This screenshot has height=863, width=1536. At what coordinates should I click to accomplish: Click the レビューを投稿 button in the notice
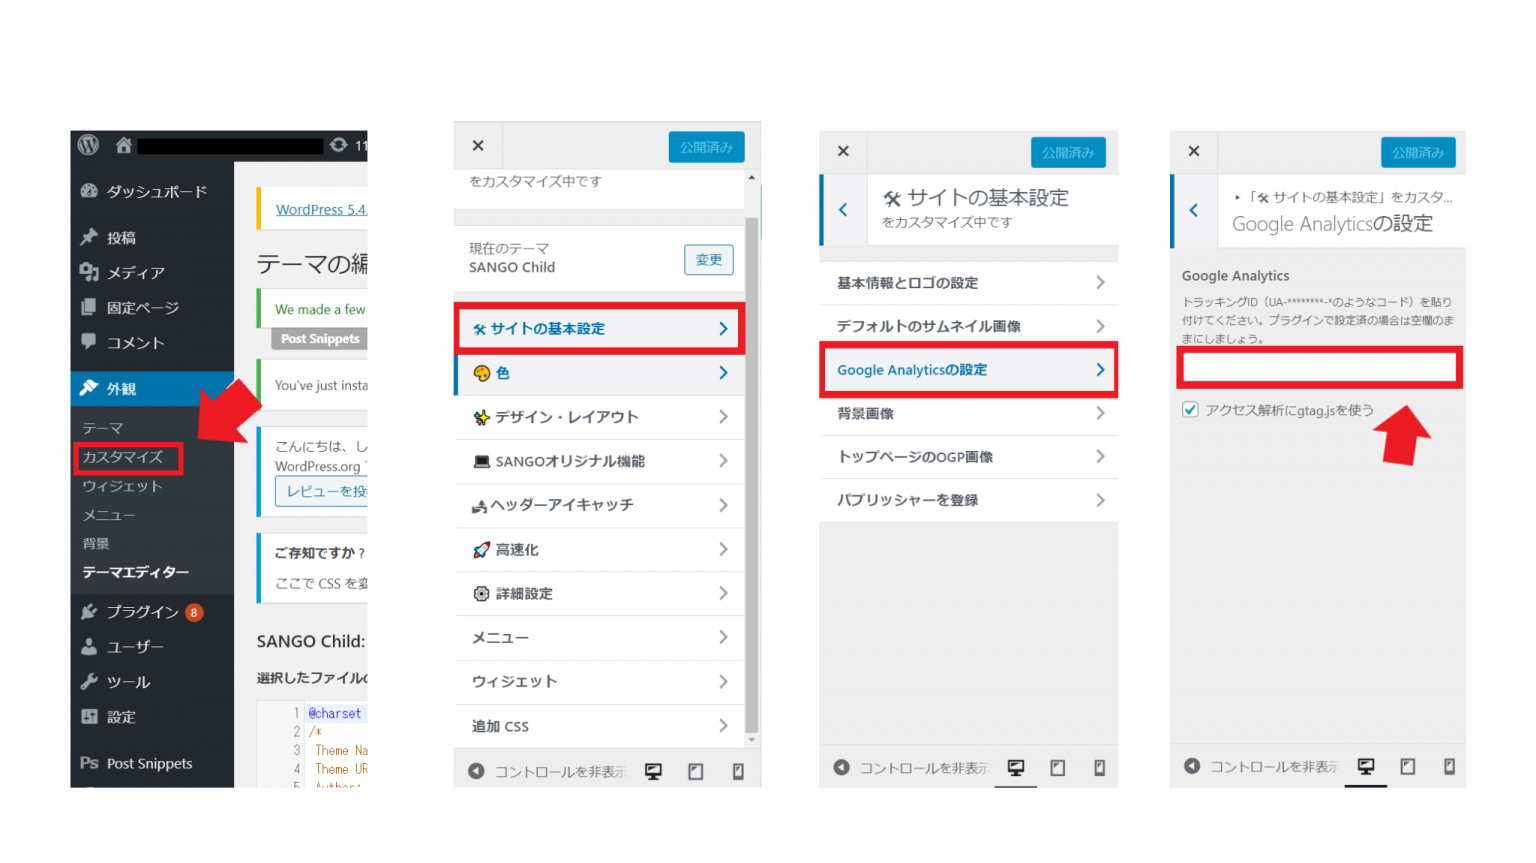pyautogui.click(x=321, y=491)
